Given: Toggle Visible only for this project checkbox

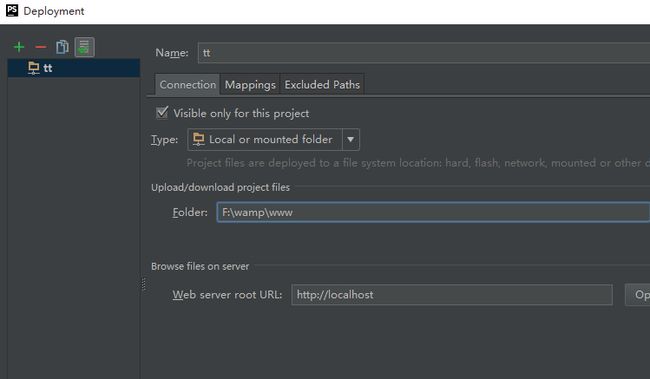Looking at the screenshot, I should 162,112.
